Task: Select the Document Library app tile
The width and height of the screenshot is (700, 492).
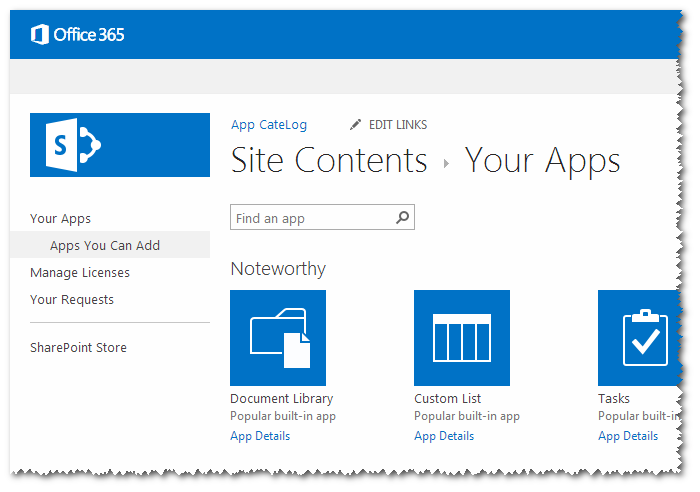Action: pyautogui.click(x=278, y=338)
